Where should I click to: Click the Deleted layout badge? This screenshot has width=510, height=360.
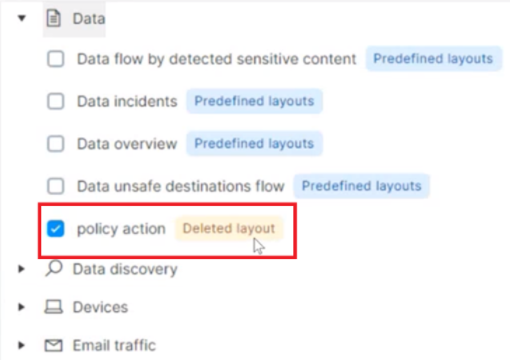(229, 229)
